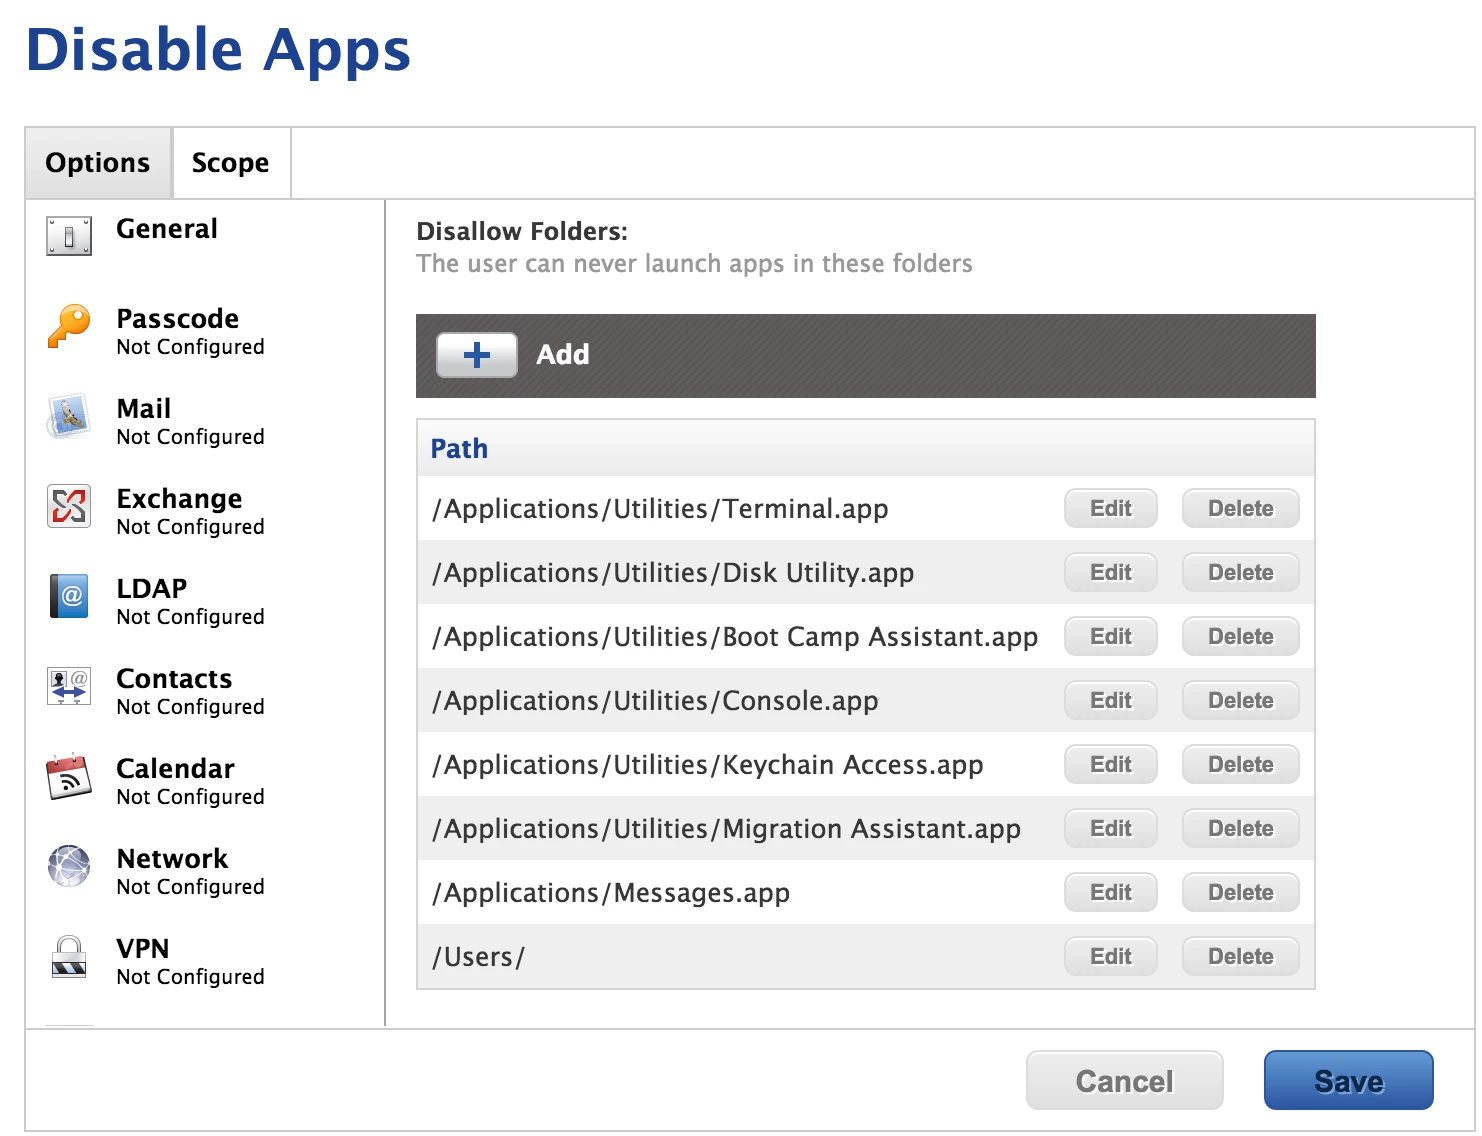Edit the Disk Utility.app path

[x=1111, y=572]
